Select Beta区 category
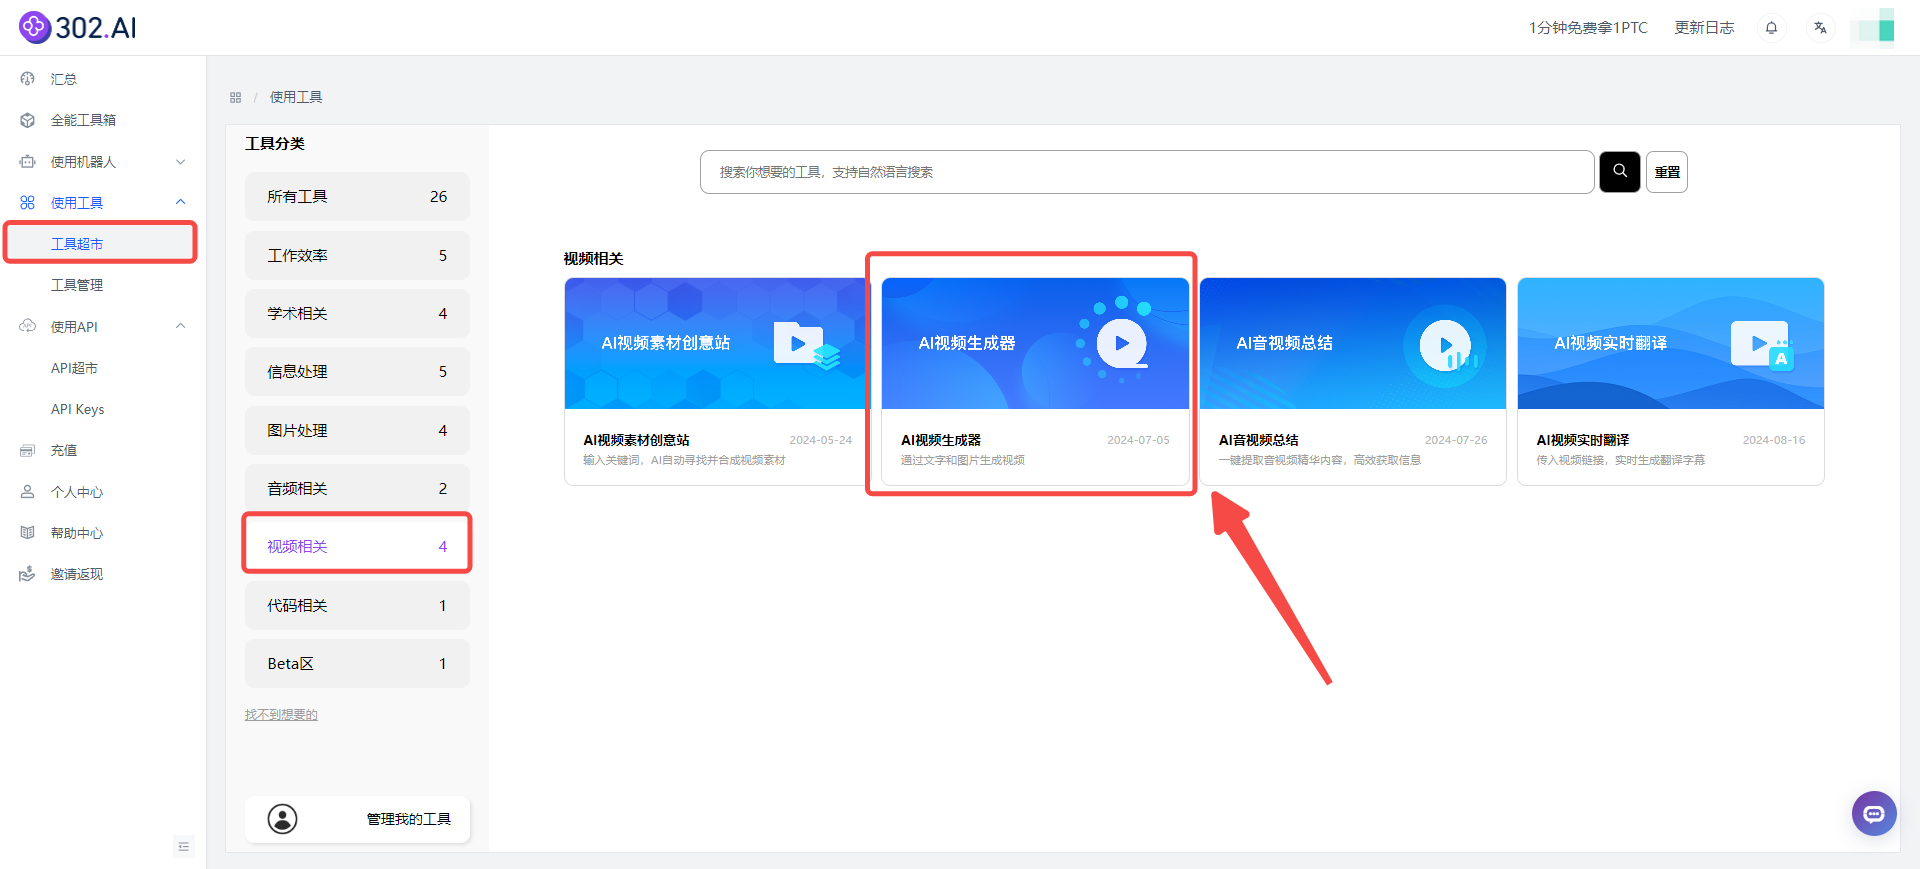Image resolution: width=1920 pixels, height=869 pixels. tap(357, 663)
